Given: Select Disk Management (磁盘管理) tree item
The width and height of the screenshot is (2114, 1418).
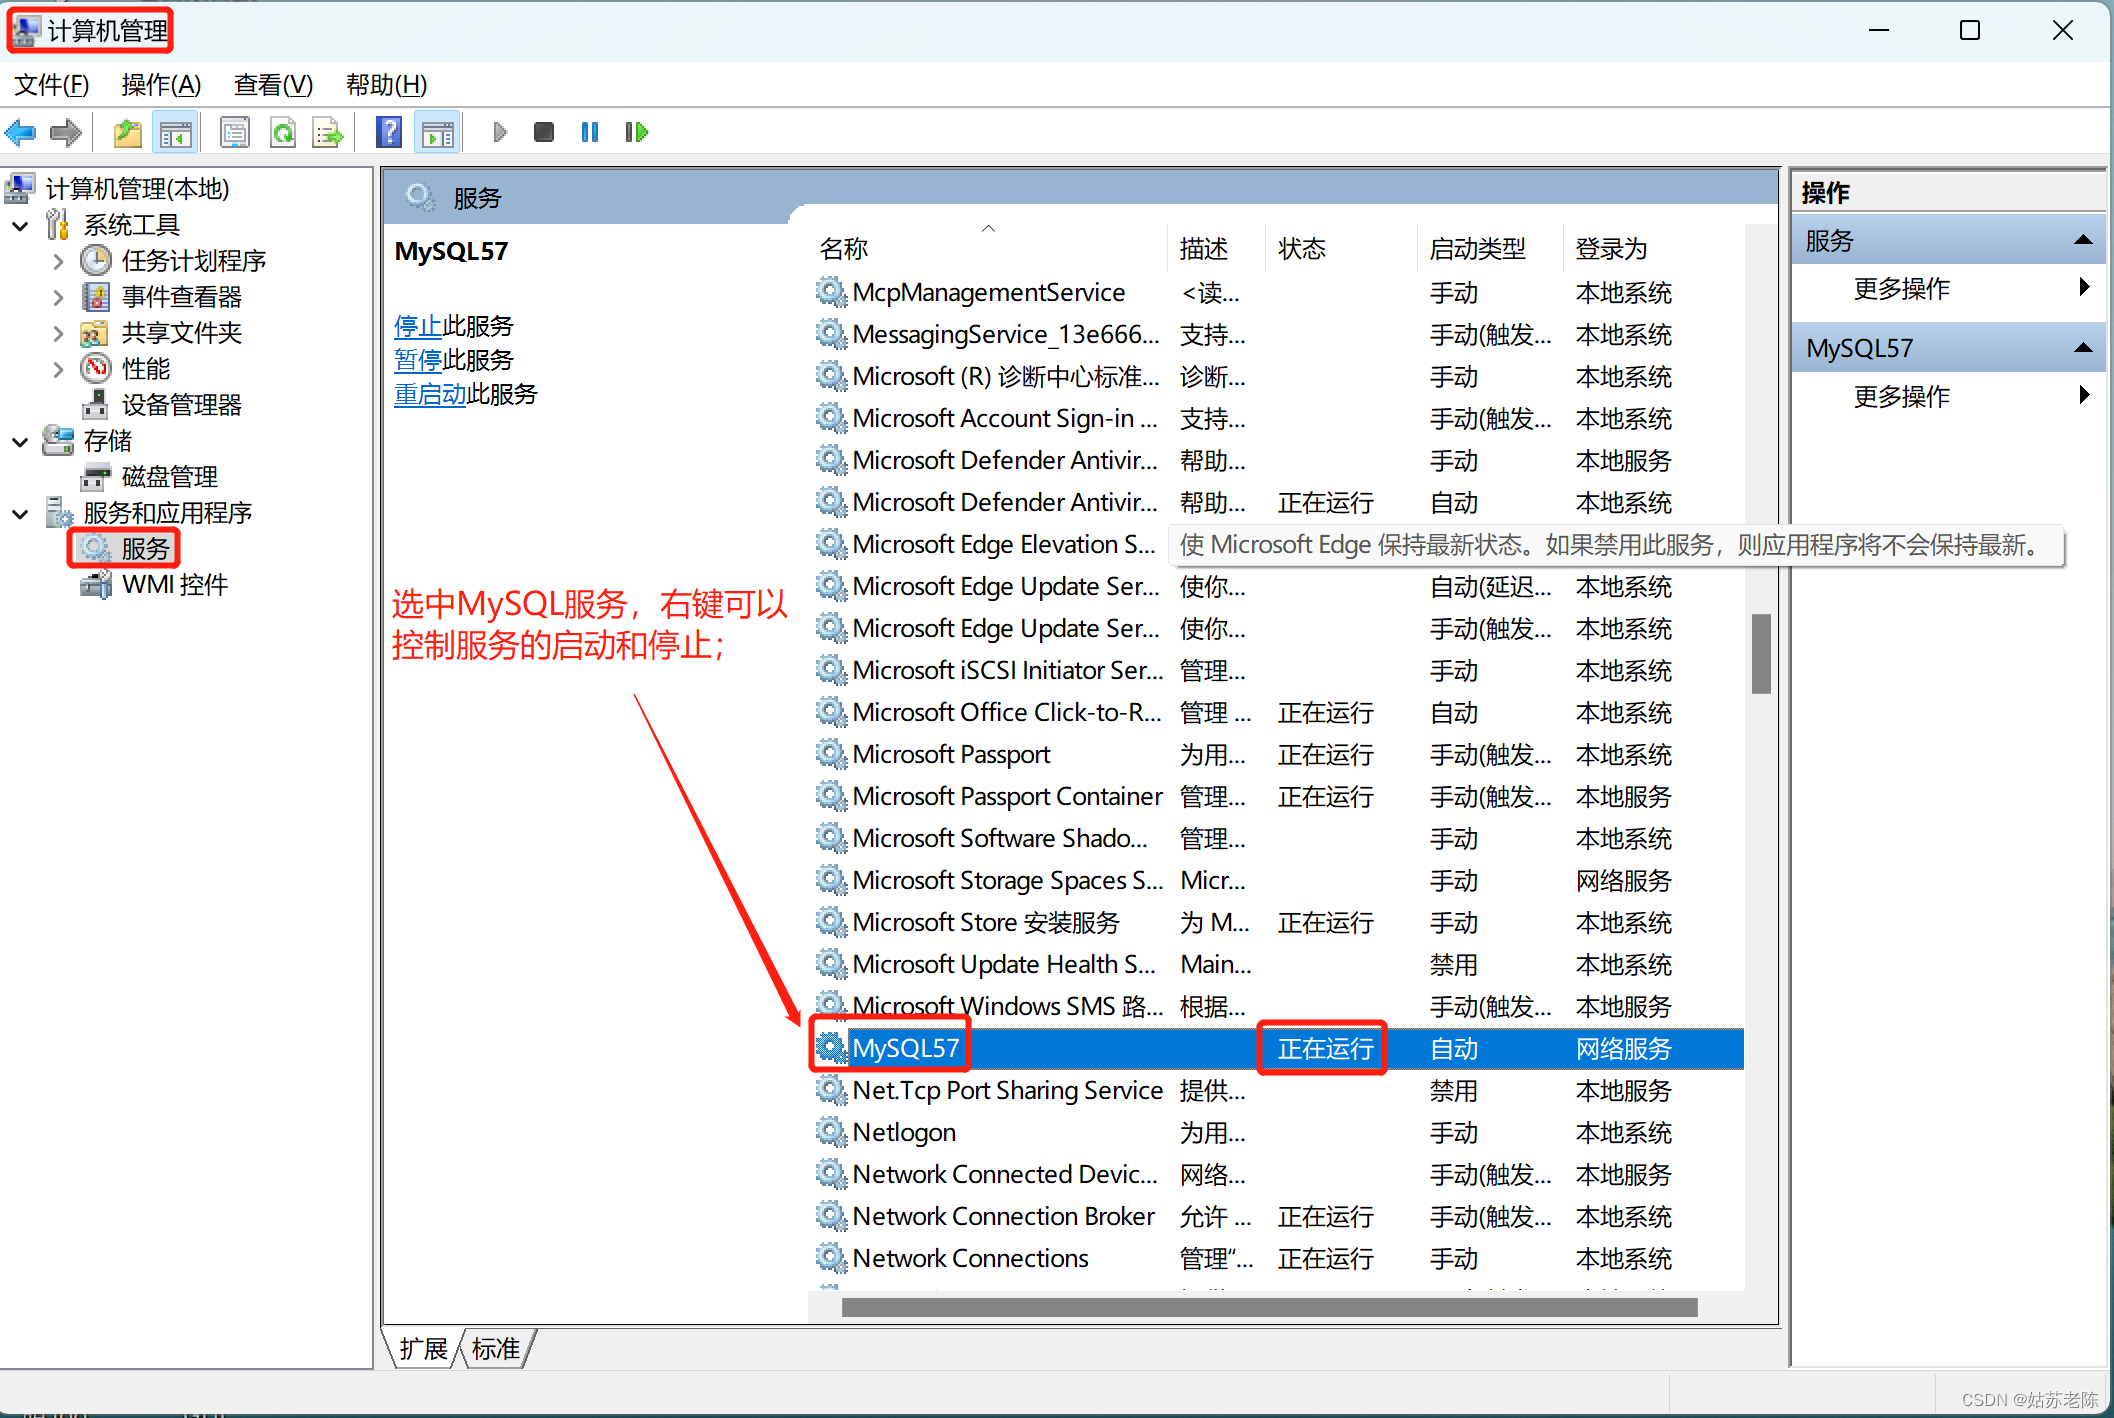Looking at the screenshot, I should click(169, 477).
